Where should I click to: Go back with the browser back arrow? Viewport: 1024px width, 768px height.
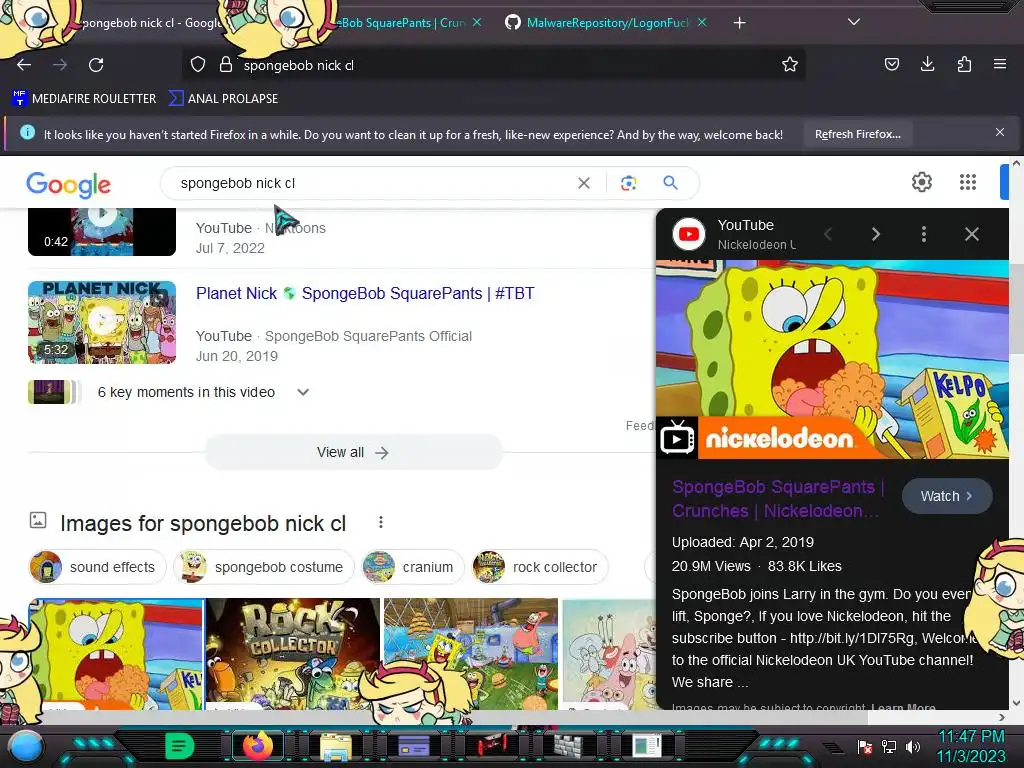point(24,65)
